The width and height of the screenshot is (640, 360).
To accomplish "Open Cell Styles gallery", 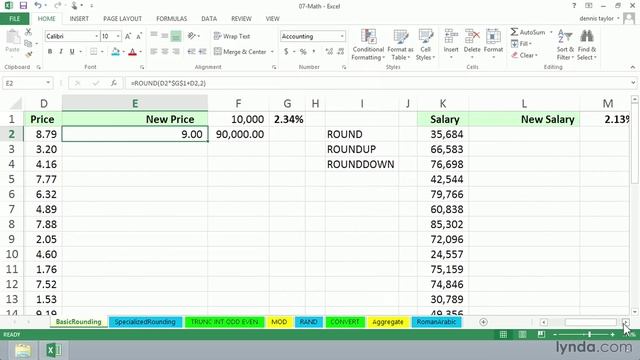I will point(425,45).
